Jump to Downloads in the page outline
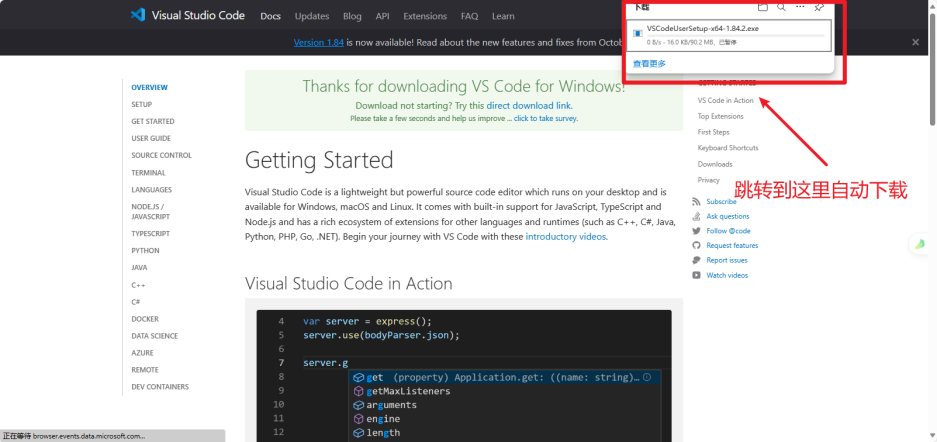The width and height of the screenshot is (937, 442). tap(715, 164)
